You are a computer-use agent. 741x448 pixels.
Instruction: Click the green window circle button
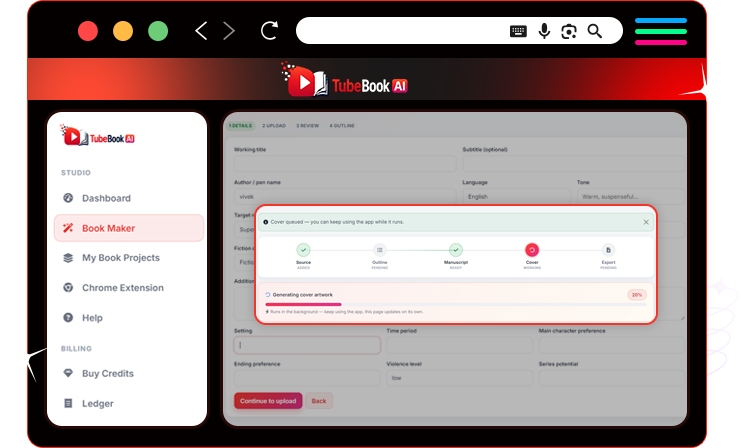click(x=158, y=31)
